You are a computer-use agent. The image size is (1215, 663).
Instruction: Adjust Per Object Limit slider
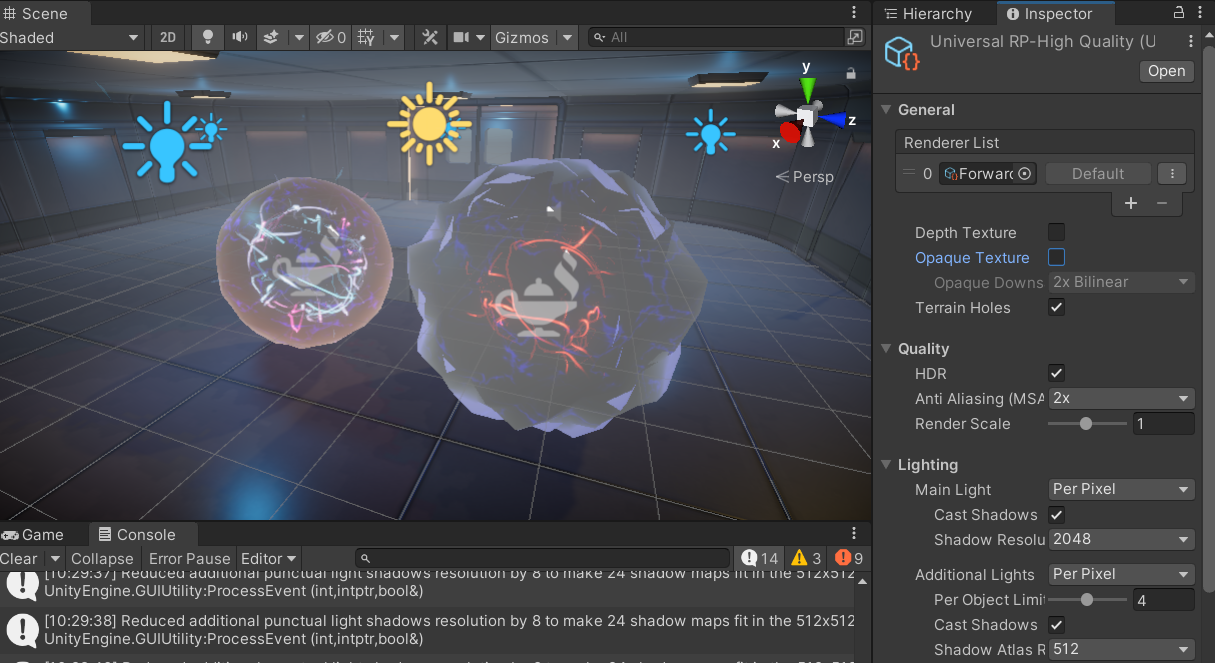pos(1088,600)
